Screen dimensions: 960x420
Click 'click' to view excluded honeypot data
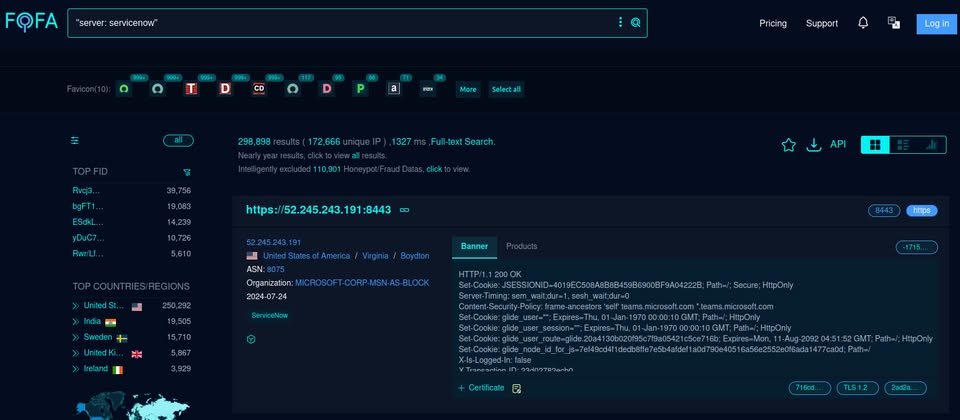434,169
